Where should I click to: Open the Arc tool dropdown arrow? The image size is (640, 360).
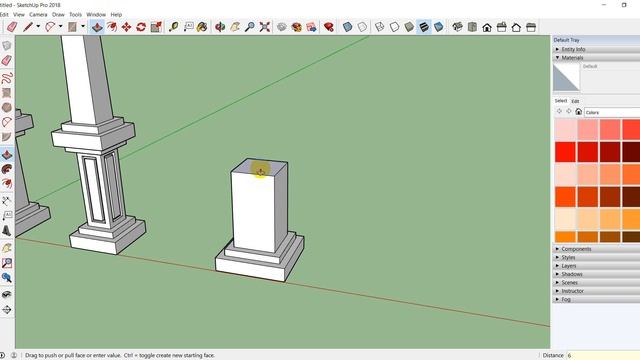(x=60, y=27)
